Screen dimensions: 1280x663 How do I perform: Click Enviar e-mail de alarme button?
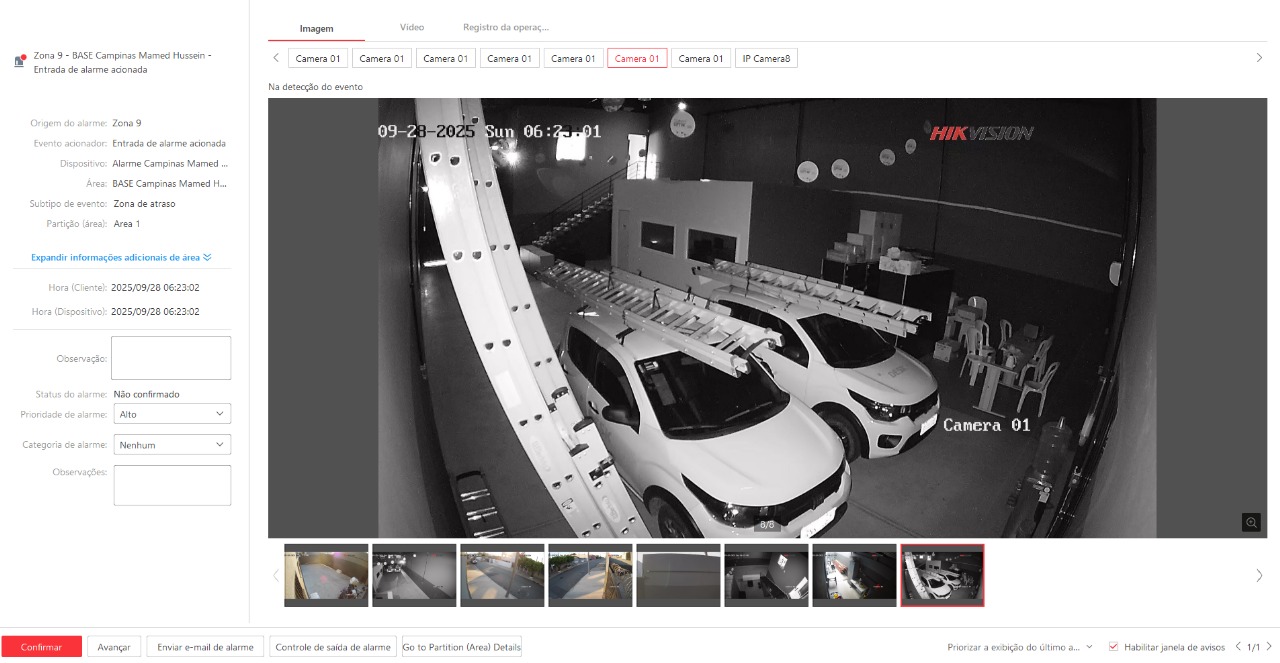click(205, 647)
